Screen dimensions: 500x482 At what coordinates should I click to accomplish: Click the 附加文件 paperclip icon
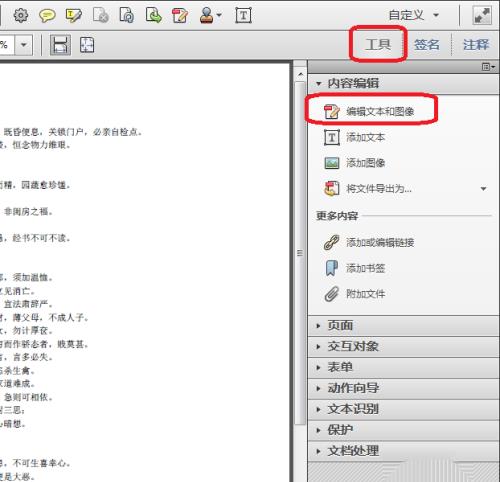tap(332, 294)
